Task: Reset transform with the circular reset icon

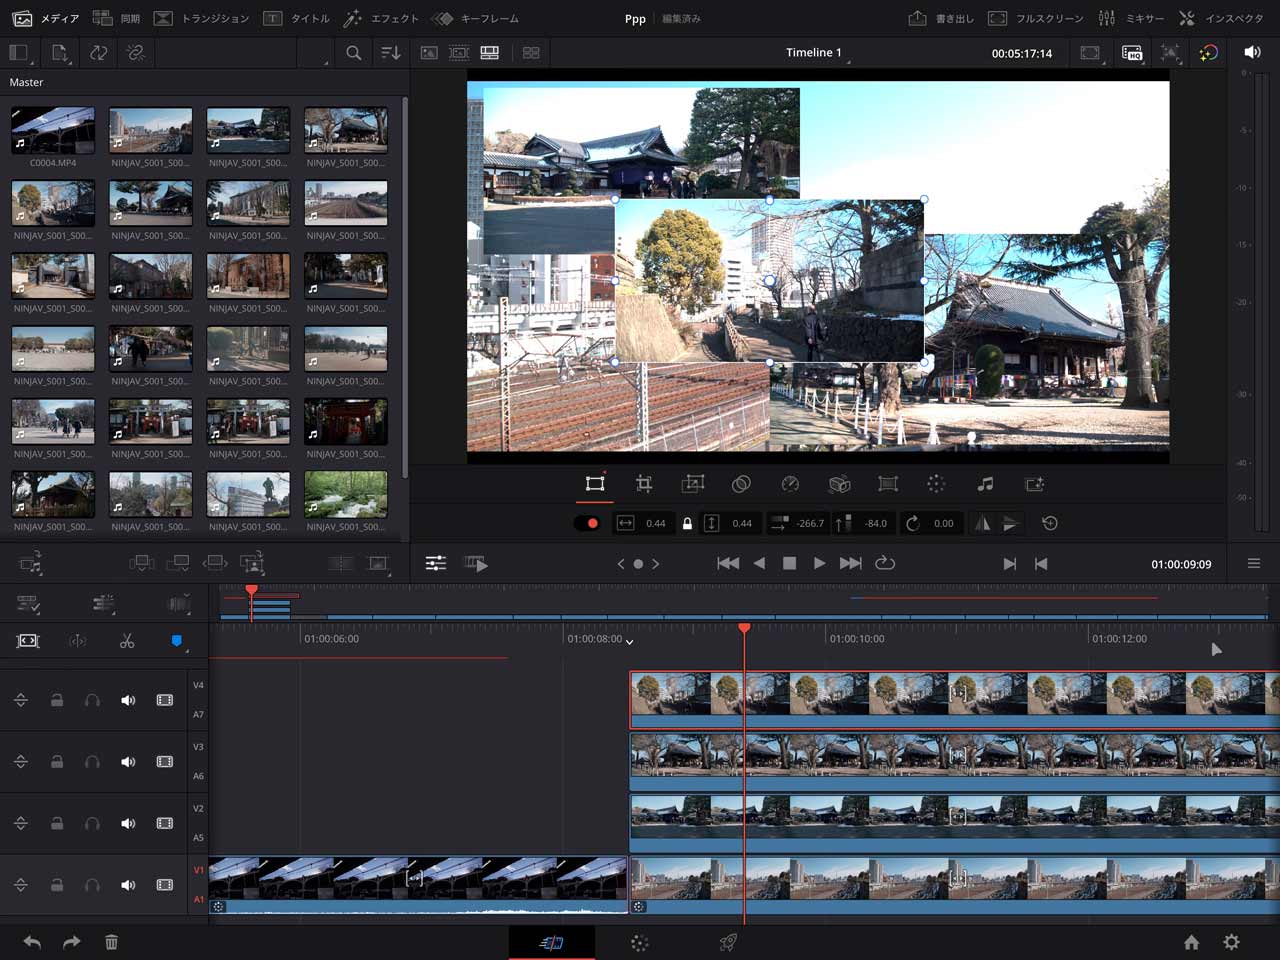Action: [x=1049, y=523]
